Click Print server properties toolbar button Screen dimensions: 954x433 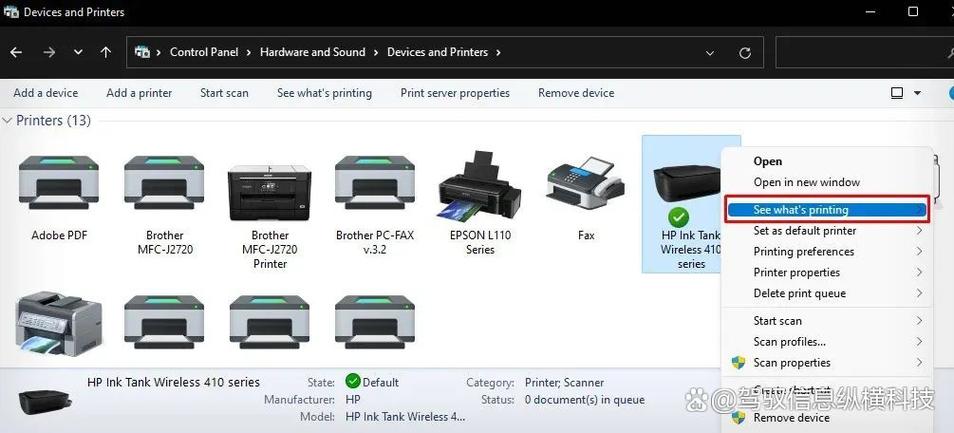point(455,93)
